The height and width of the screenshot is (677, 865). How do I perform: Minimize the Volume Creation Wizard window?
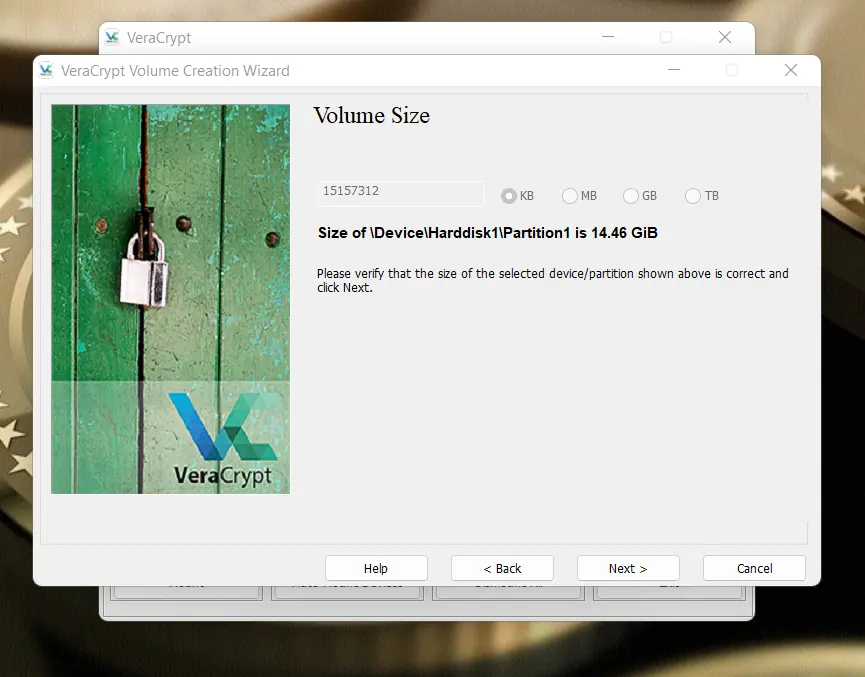(674, 70)
